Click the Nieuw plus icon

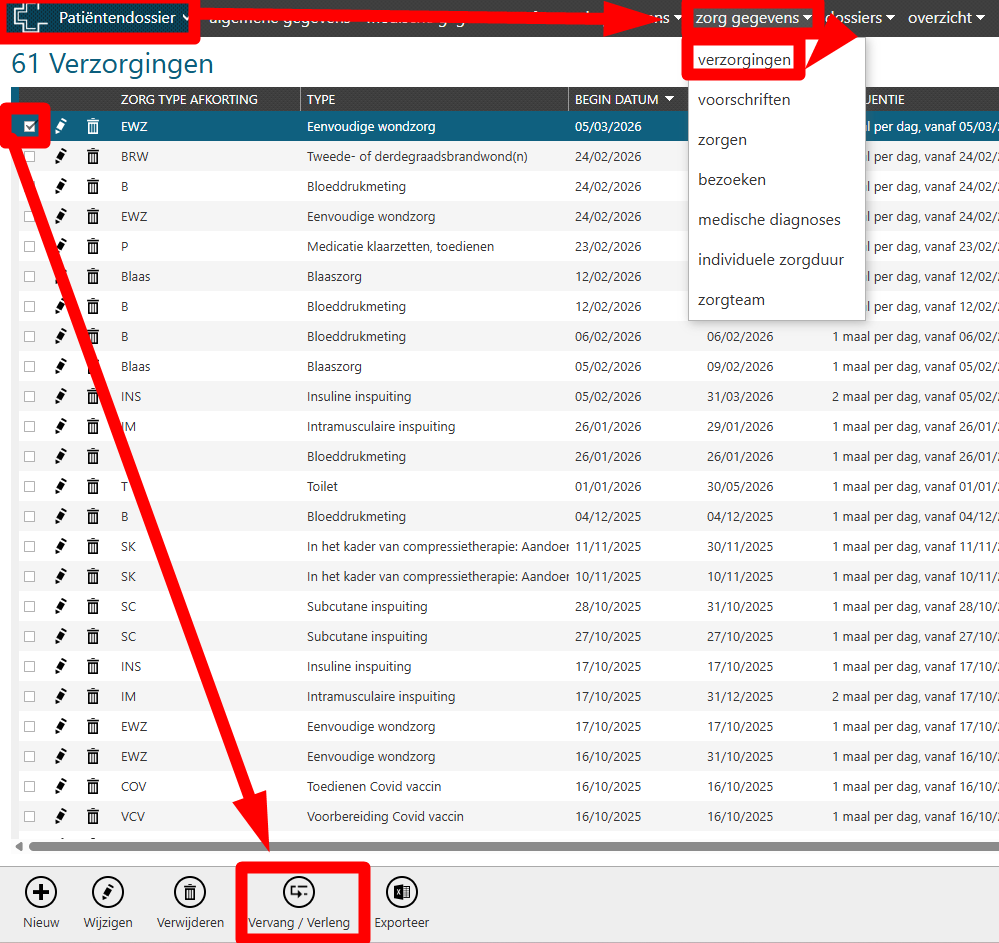tap(41, 892)
